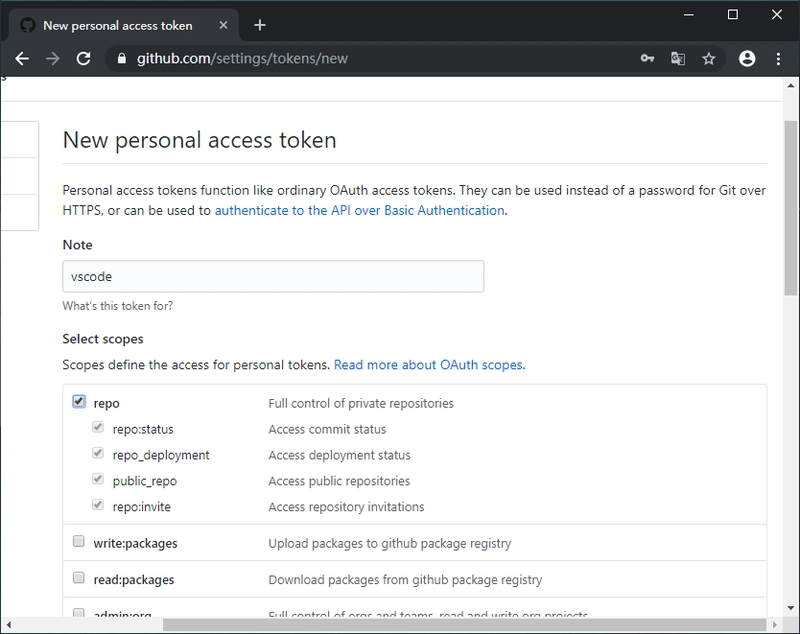
Task: Close the New personal access token tab
Action: point(223,25)
